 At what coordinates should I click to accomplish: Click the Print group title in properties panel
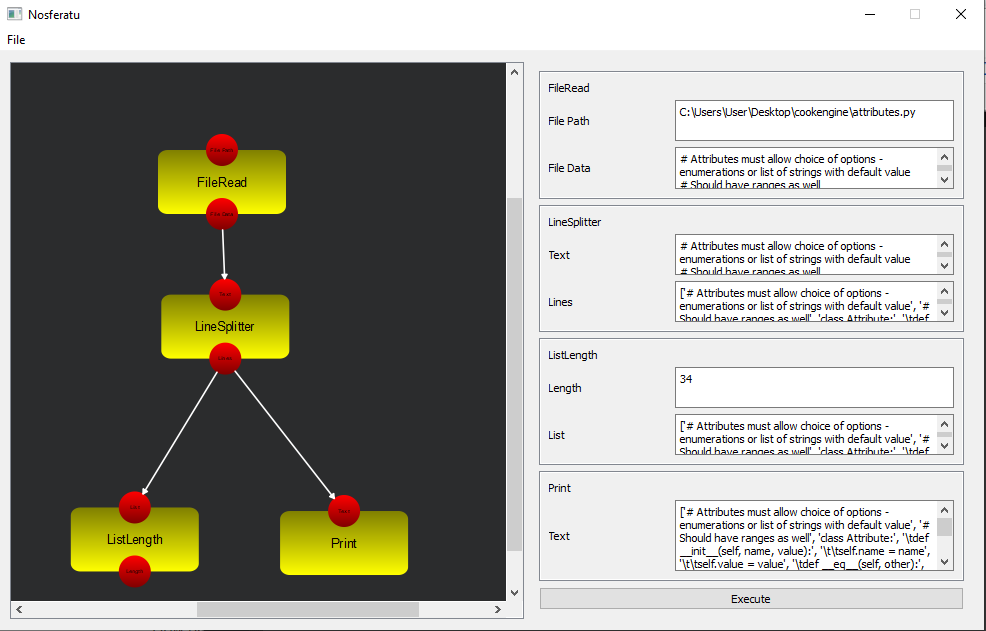coord(559,488)
